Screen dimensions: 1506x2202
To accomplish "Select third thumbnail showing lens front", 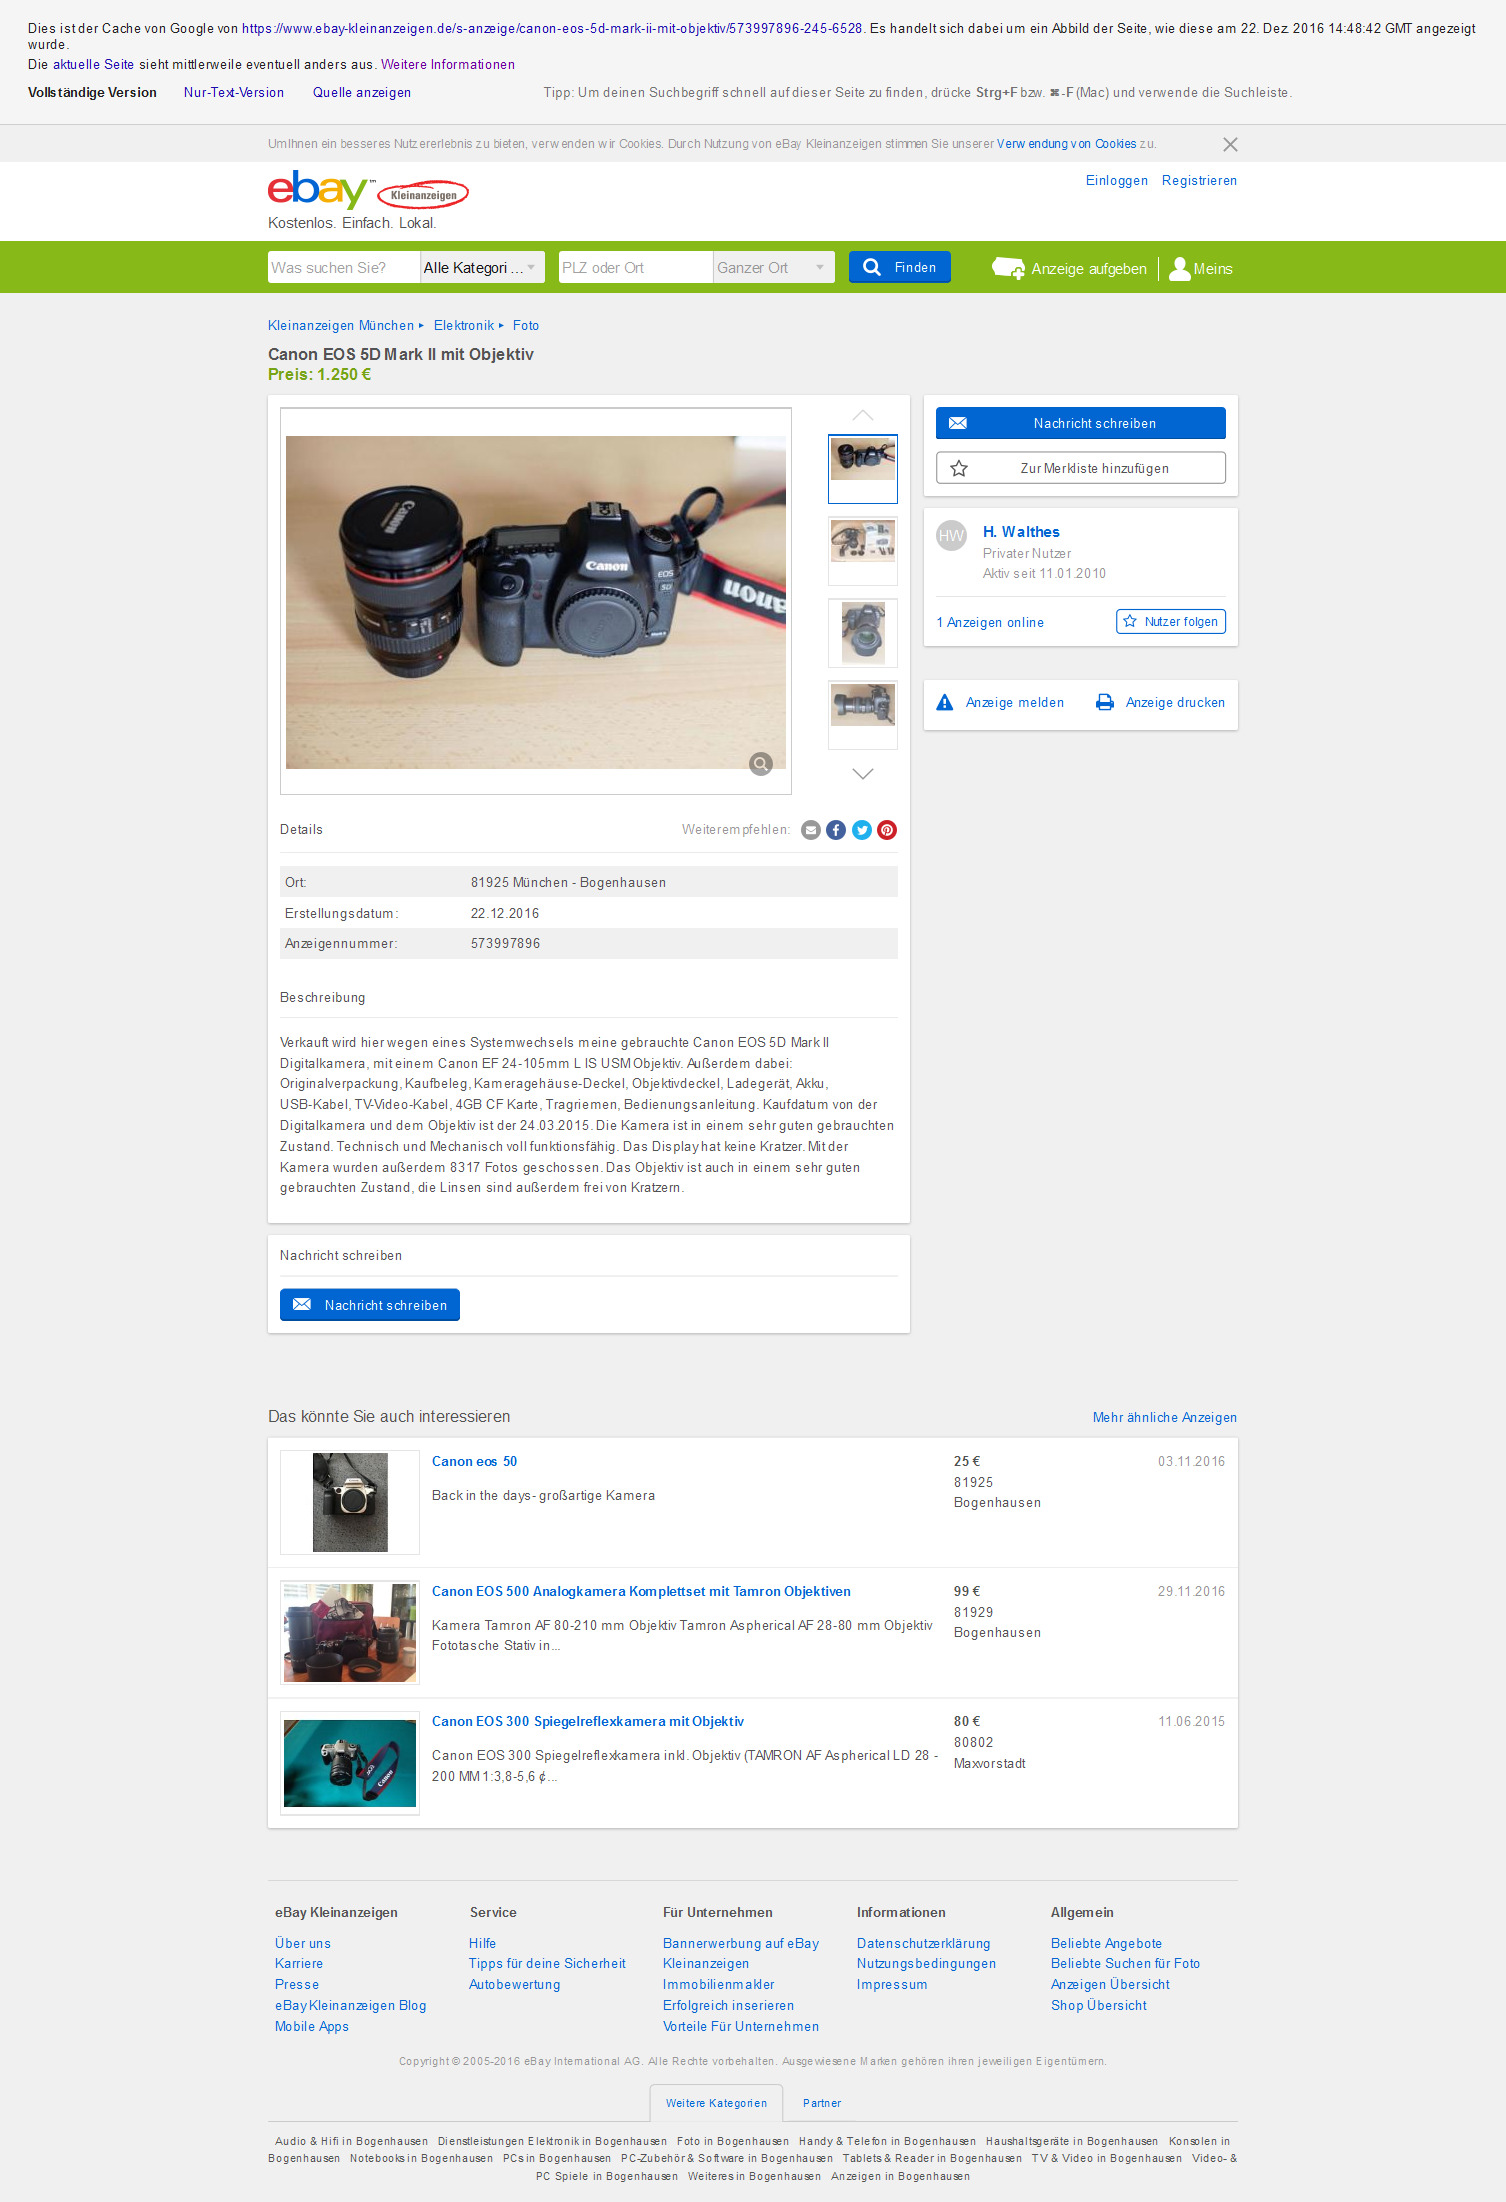I will coord(863,632).
